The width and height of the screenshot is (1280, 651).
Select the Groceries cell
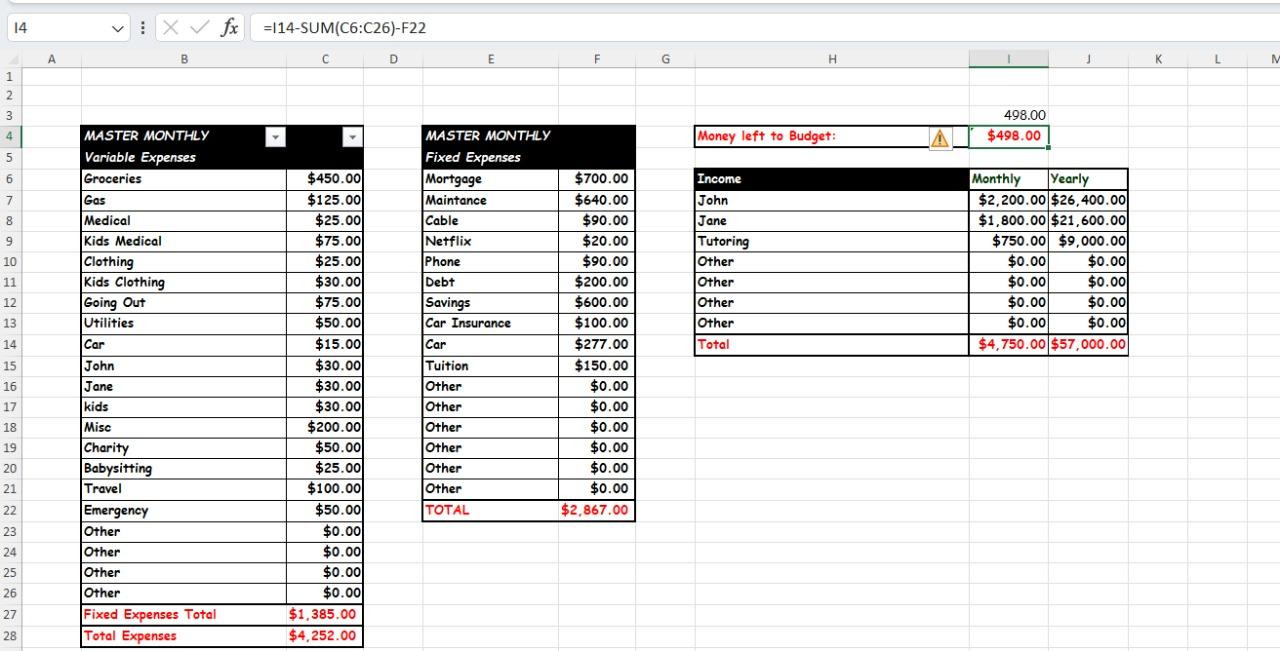pyautogui.click(x=184, y=179)
